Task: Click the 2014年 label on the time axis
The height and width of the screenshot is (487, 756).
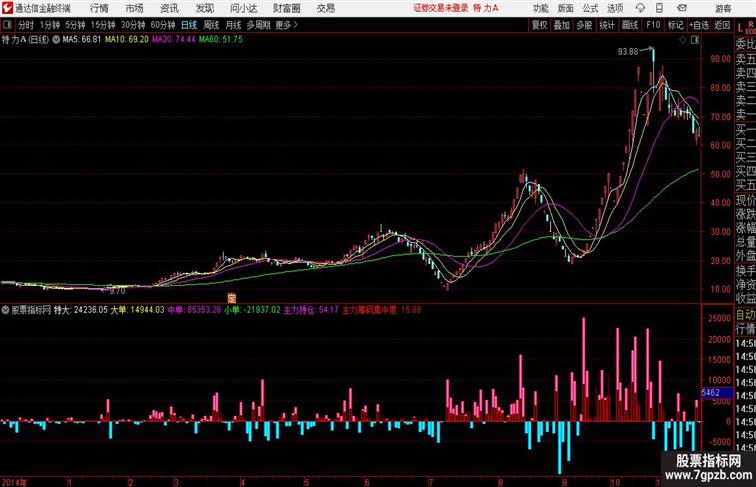Action: (x=14, y=482)
